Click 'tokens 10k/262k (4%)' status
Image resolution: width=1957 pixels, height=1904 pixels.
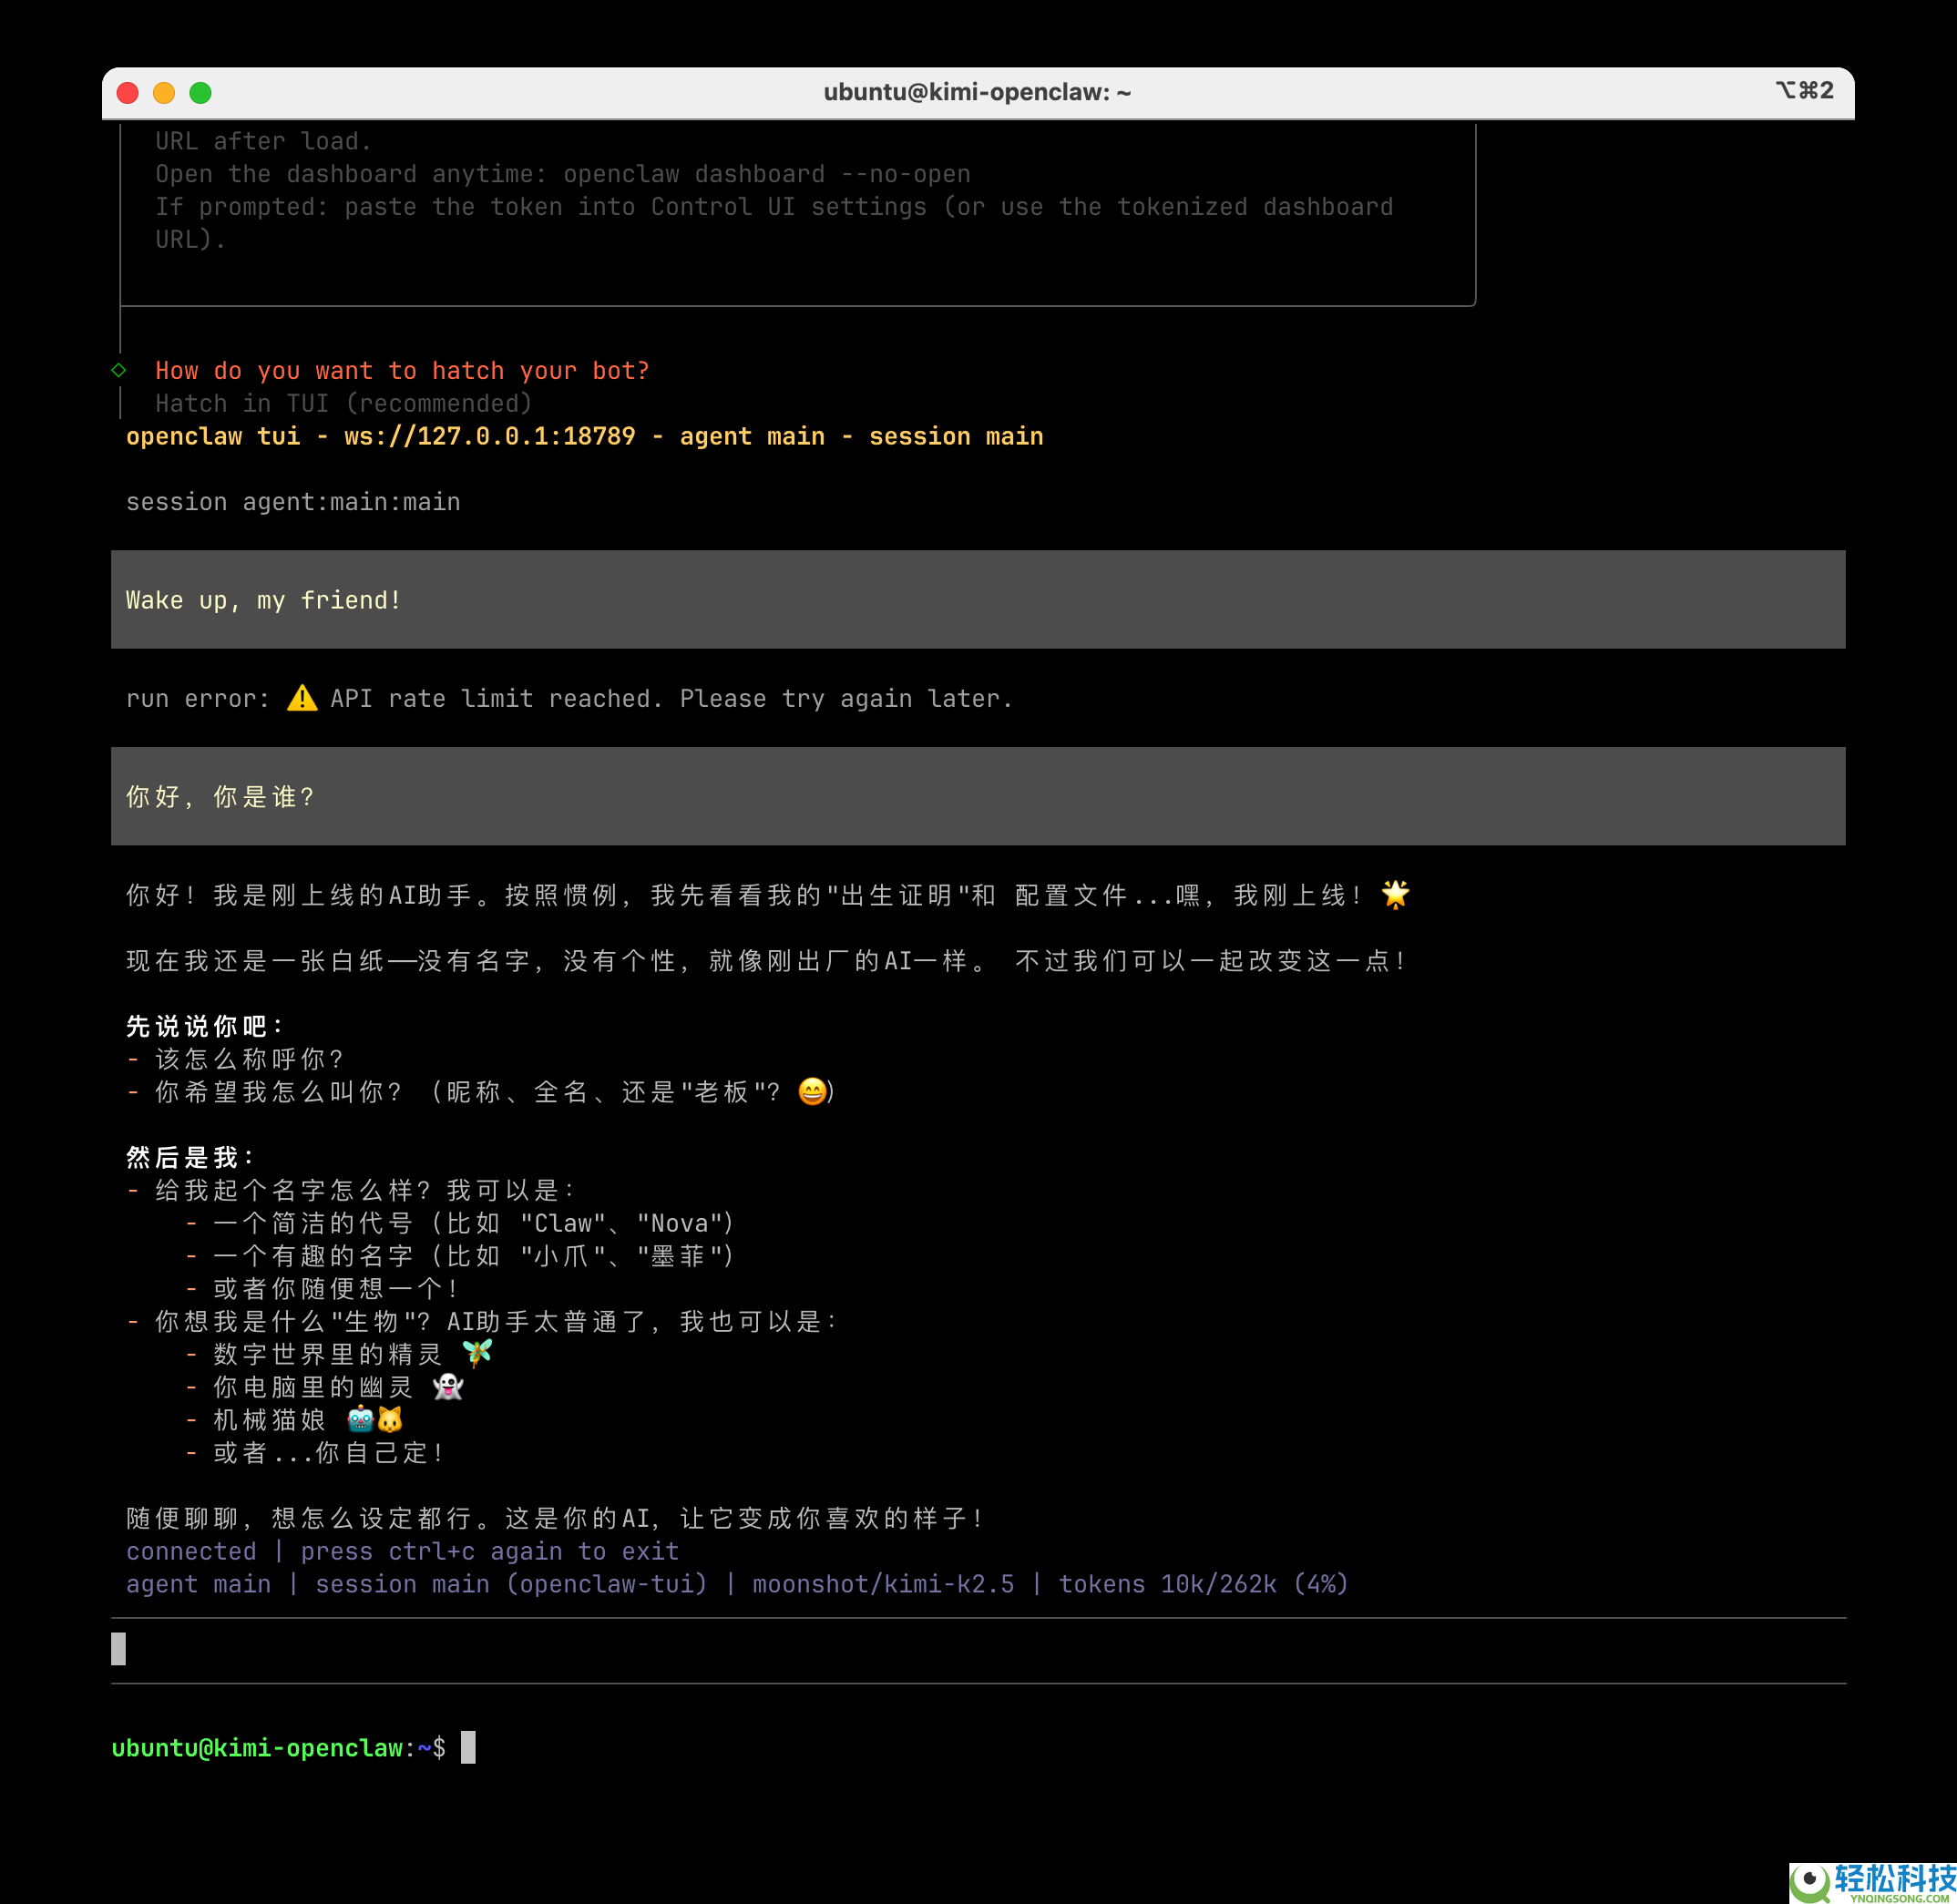pyautogui.click(x=1203, y=1584)
